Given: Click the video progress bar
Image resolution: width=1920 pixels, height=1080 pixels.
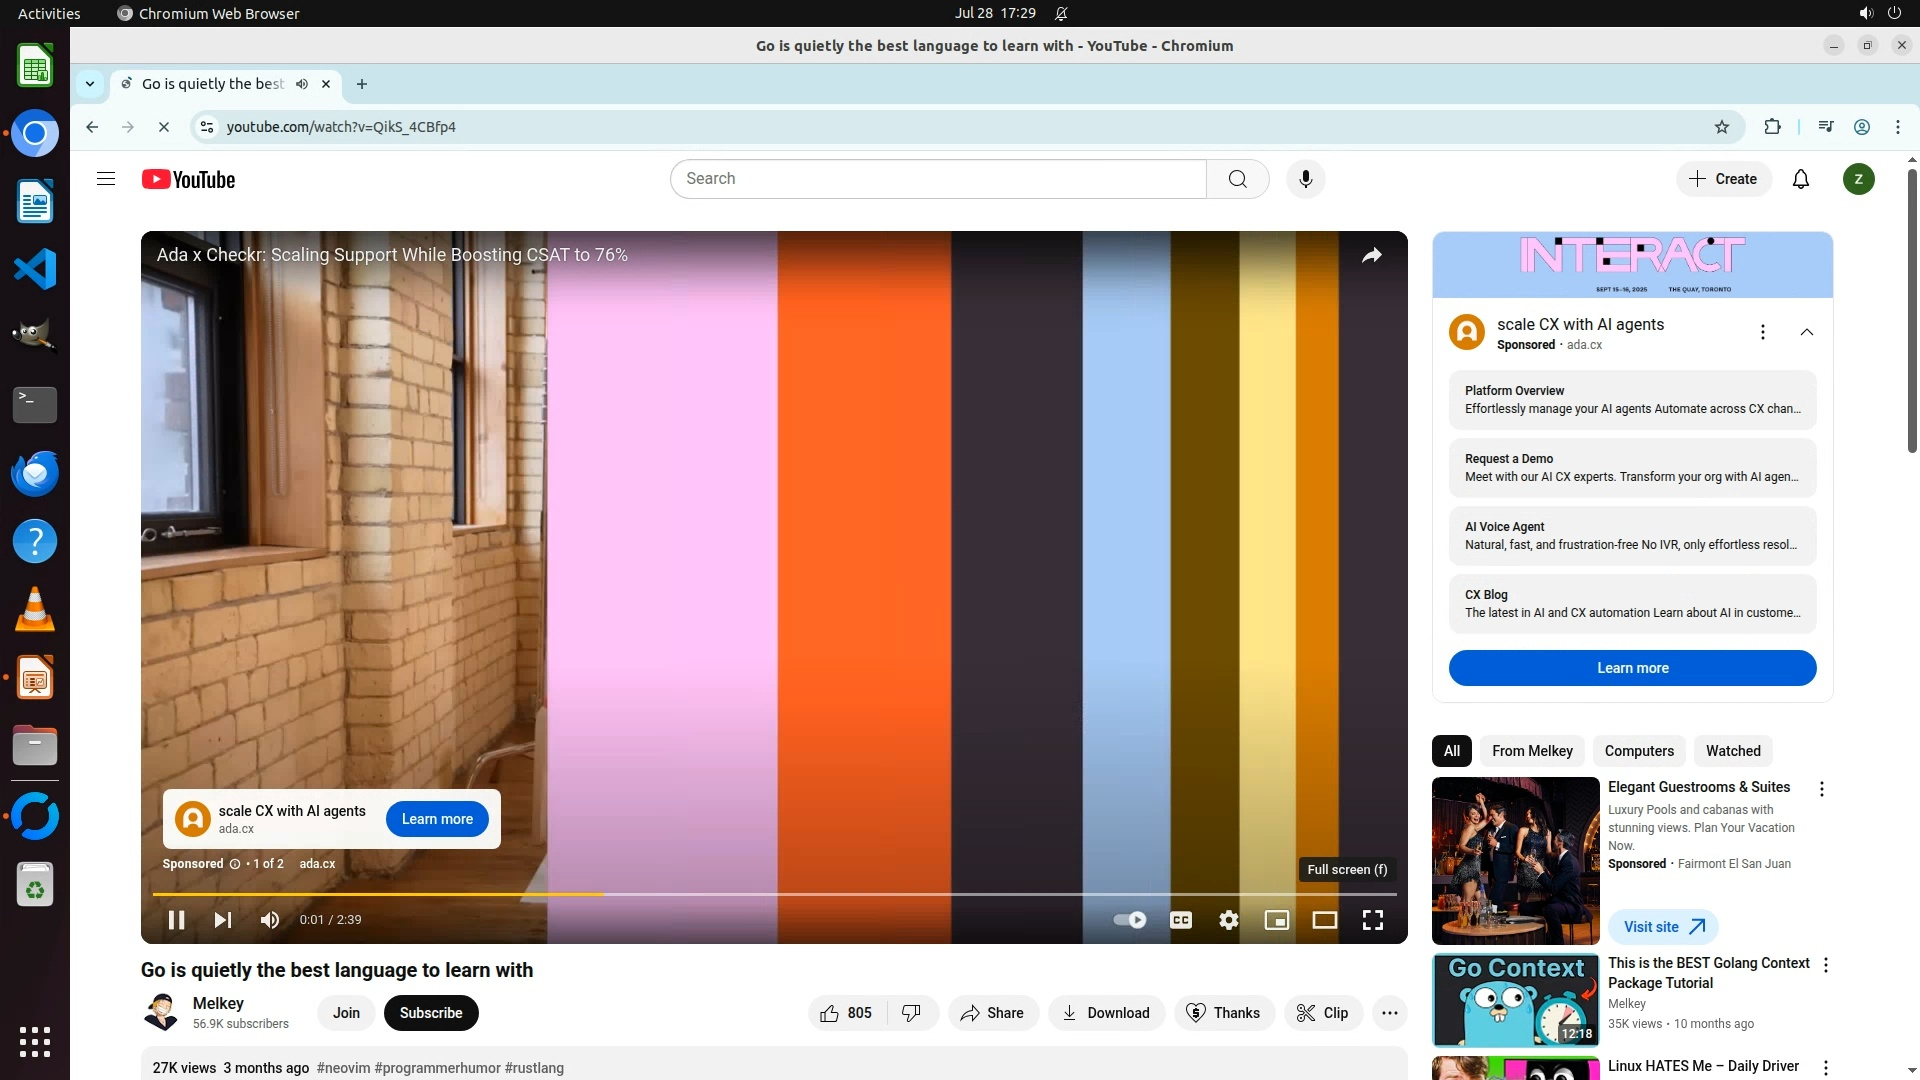Looking at the screenshot, I should tap(800, 894).
